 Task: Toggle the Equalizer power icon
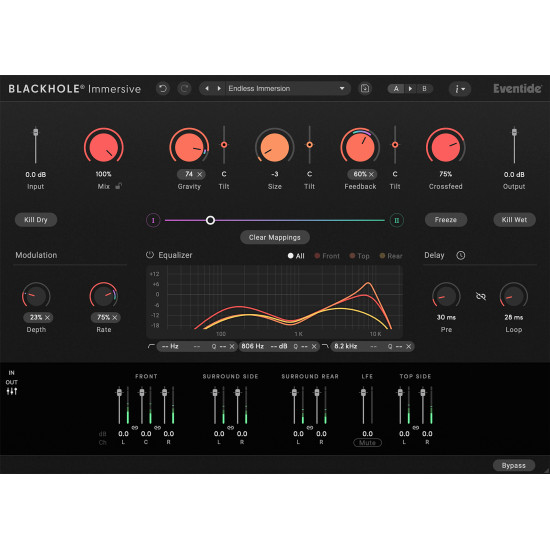(x=150, y=255)
